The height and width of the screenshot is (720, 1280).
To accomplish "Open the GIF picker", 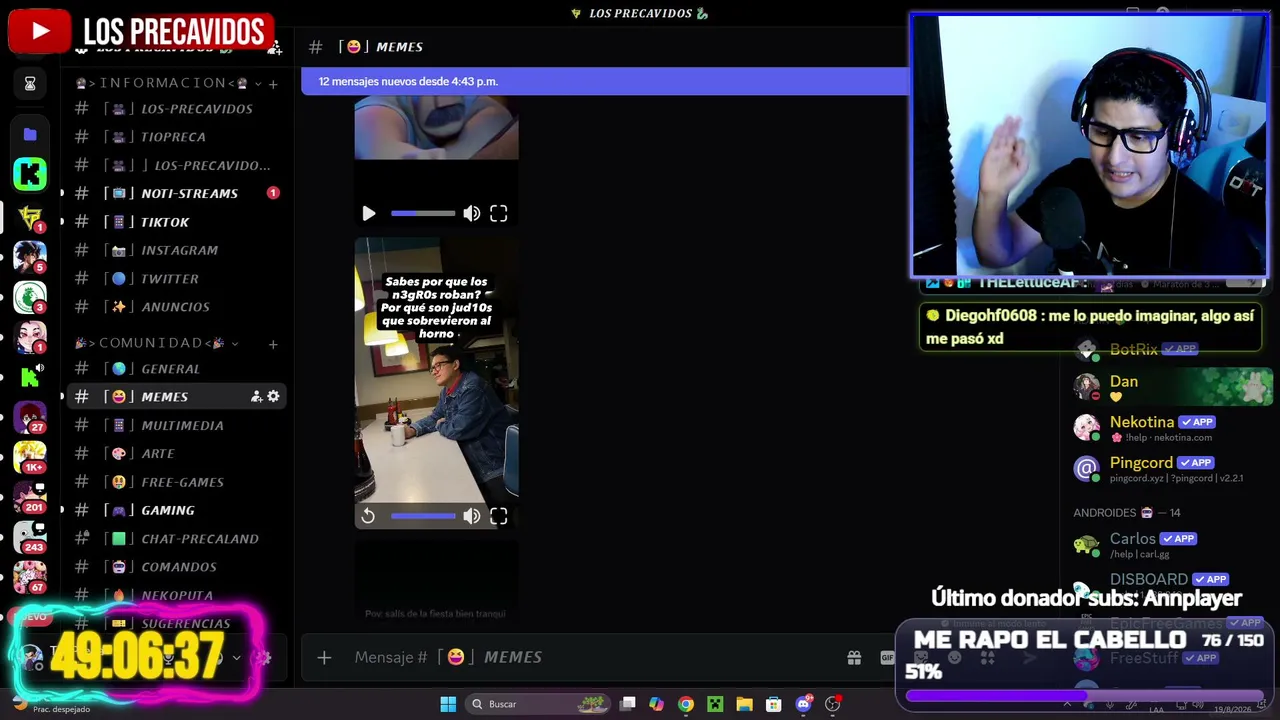I will pyautogui.click(x=888, y=657).
